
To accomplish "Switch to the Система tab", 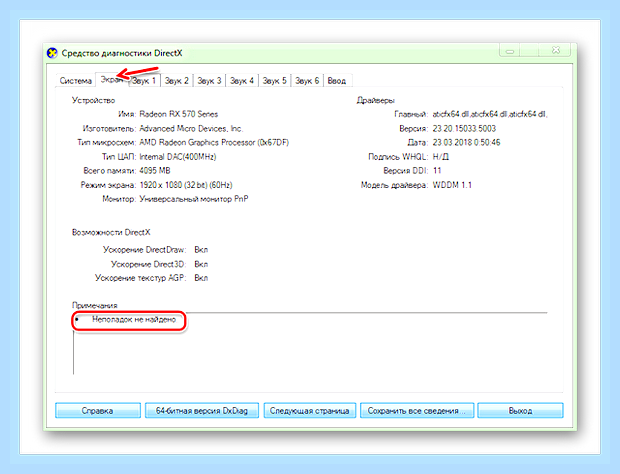I will pyautogui.click(x=76, y=81).
